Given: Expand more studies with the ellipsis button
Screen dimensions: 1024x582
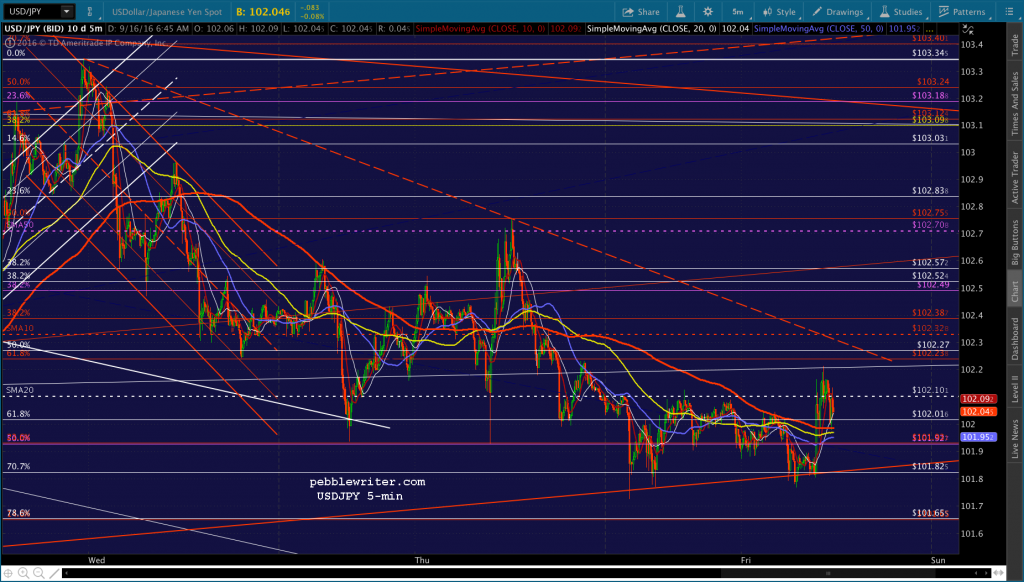Looking at the screenshot, I should pyautogui.click(x=929, y=29).
